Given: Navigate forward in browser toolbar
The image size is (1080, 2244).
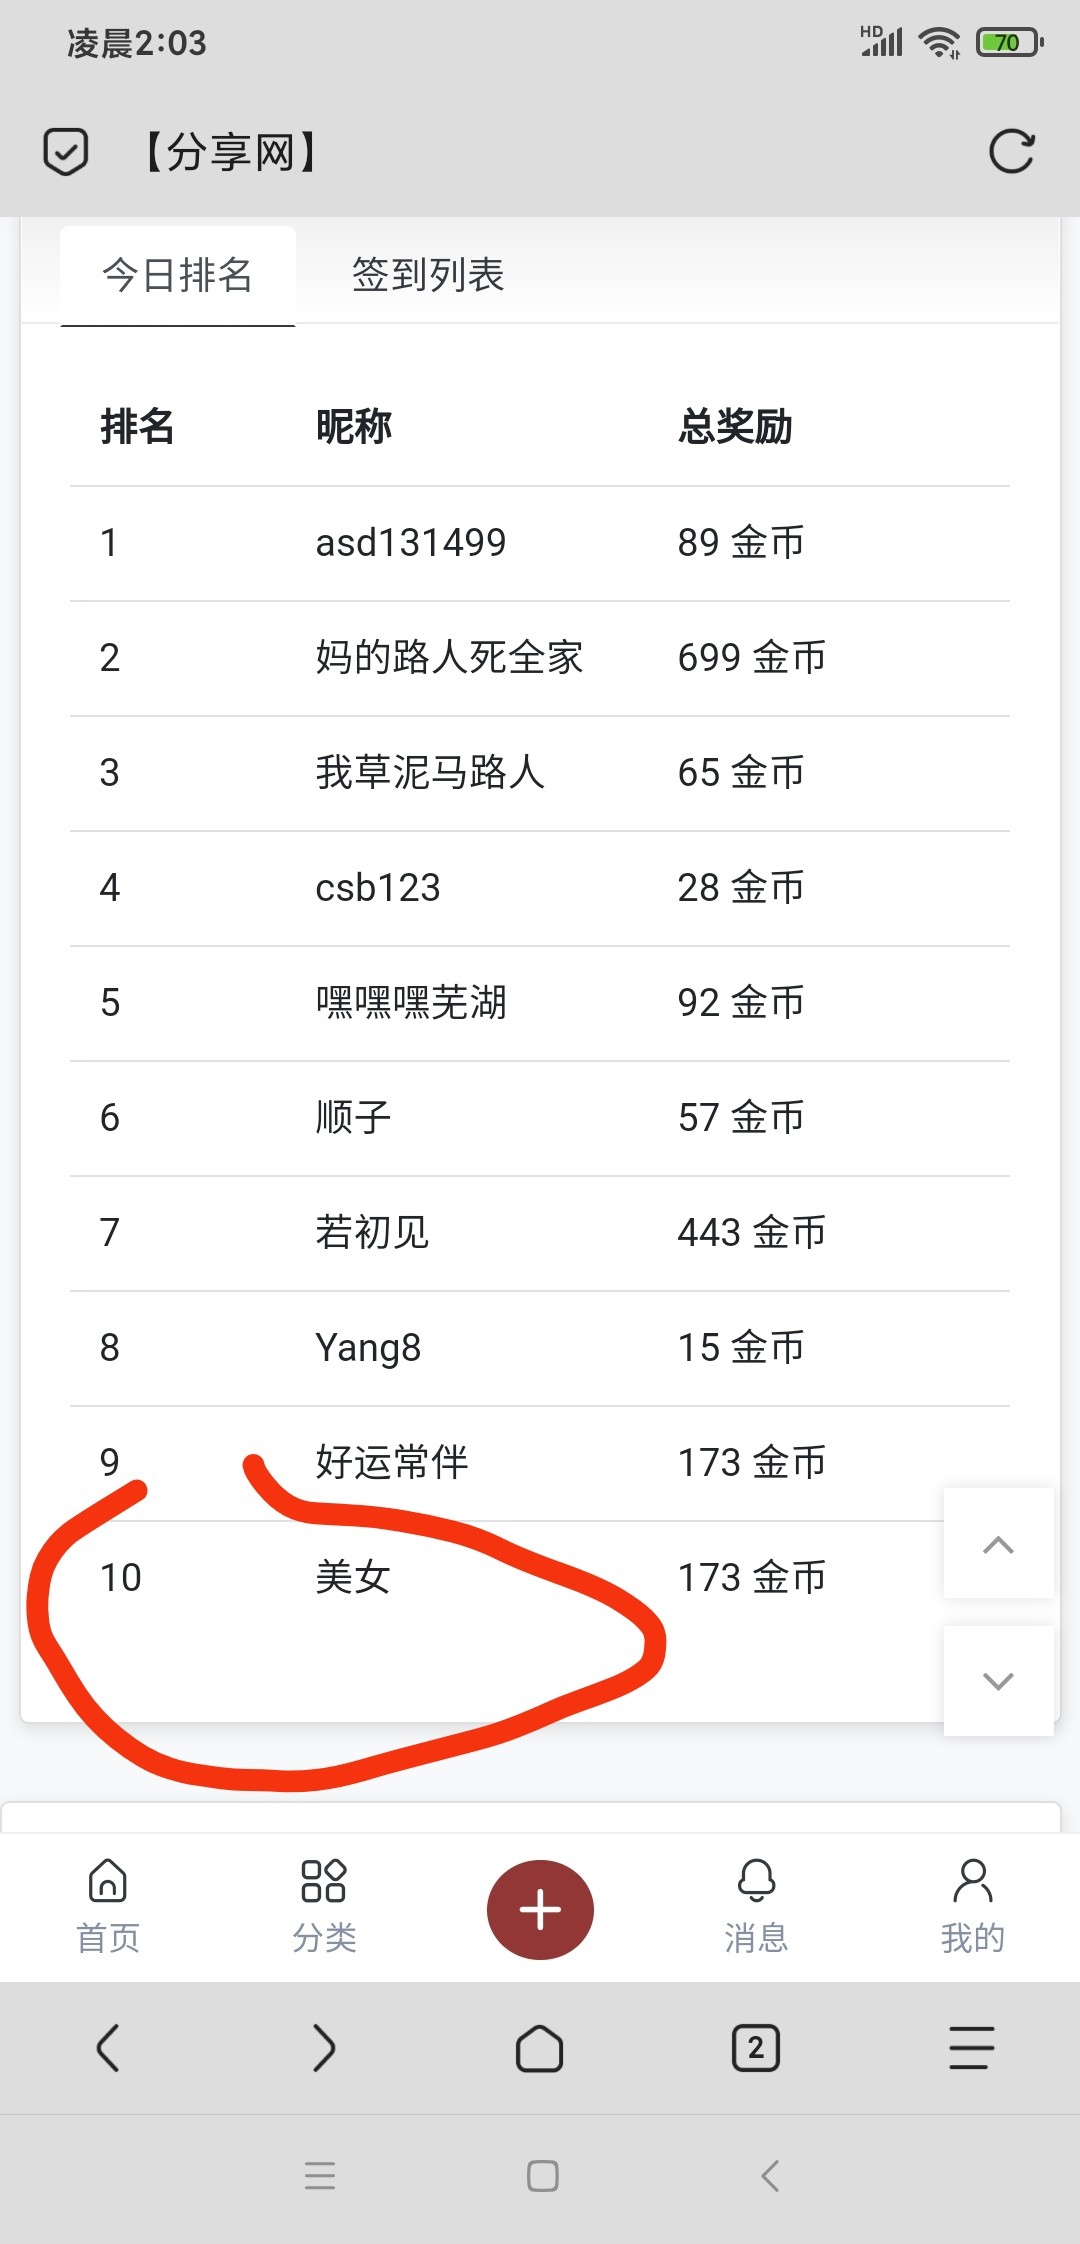Looking at the screenshot, I should [x=324, y=2048].
